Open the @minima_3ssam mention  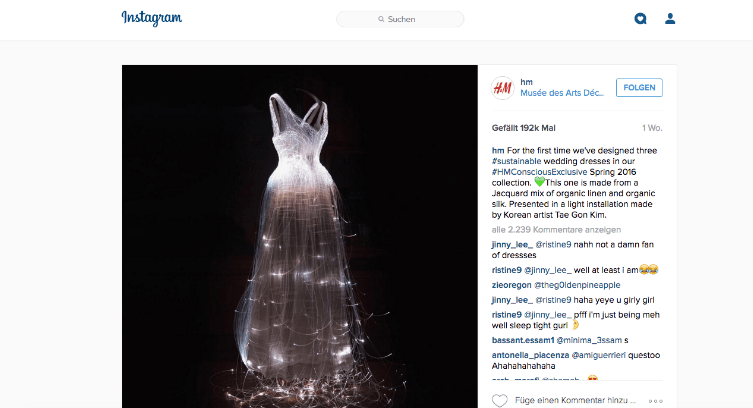click(589, 340)
